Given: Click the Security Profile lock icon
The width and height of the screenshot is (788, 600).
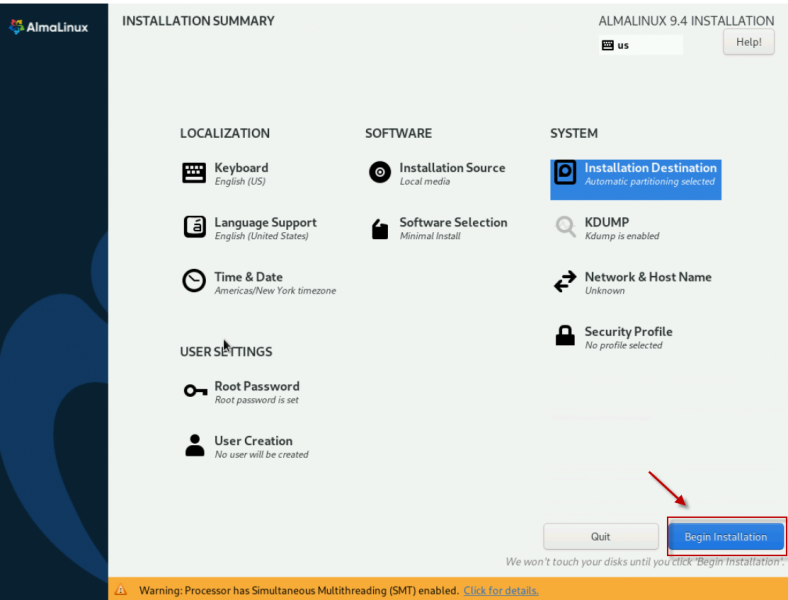Looking at the screenshot, I should (565, 335).
